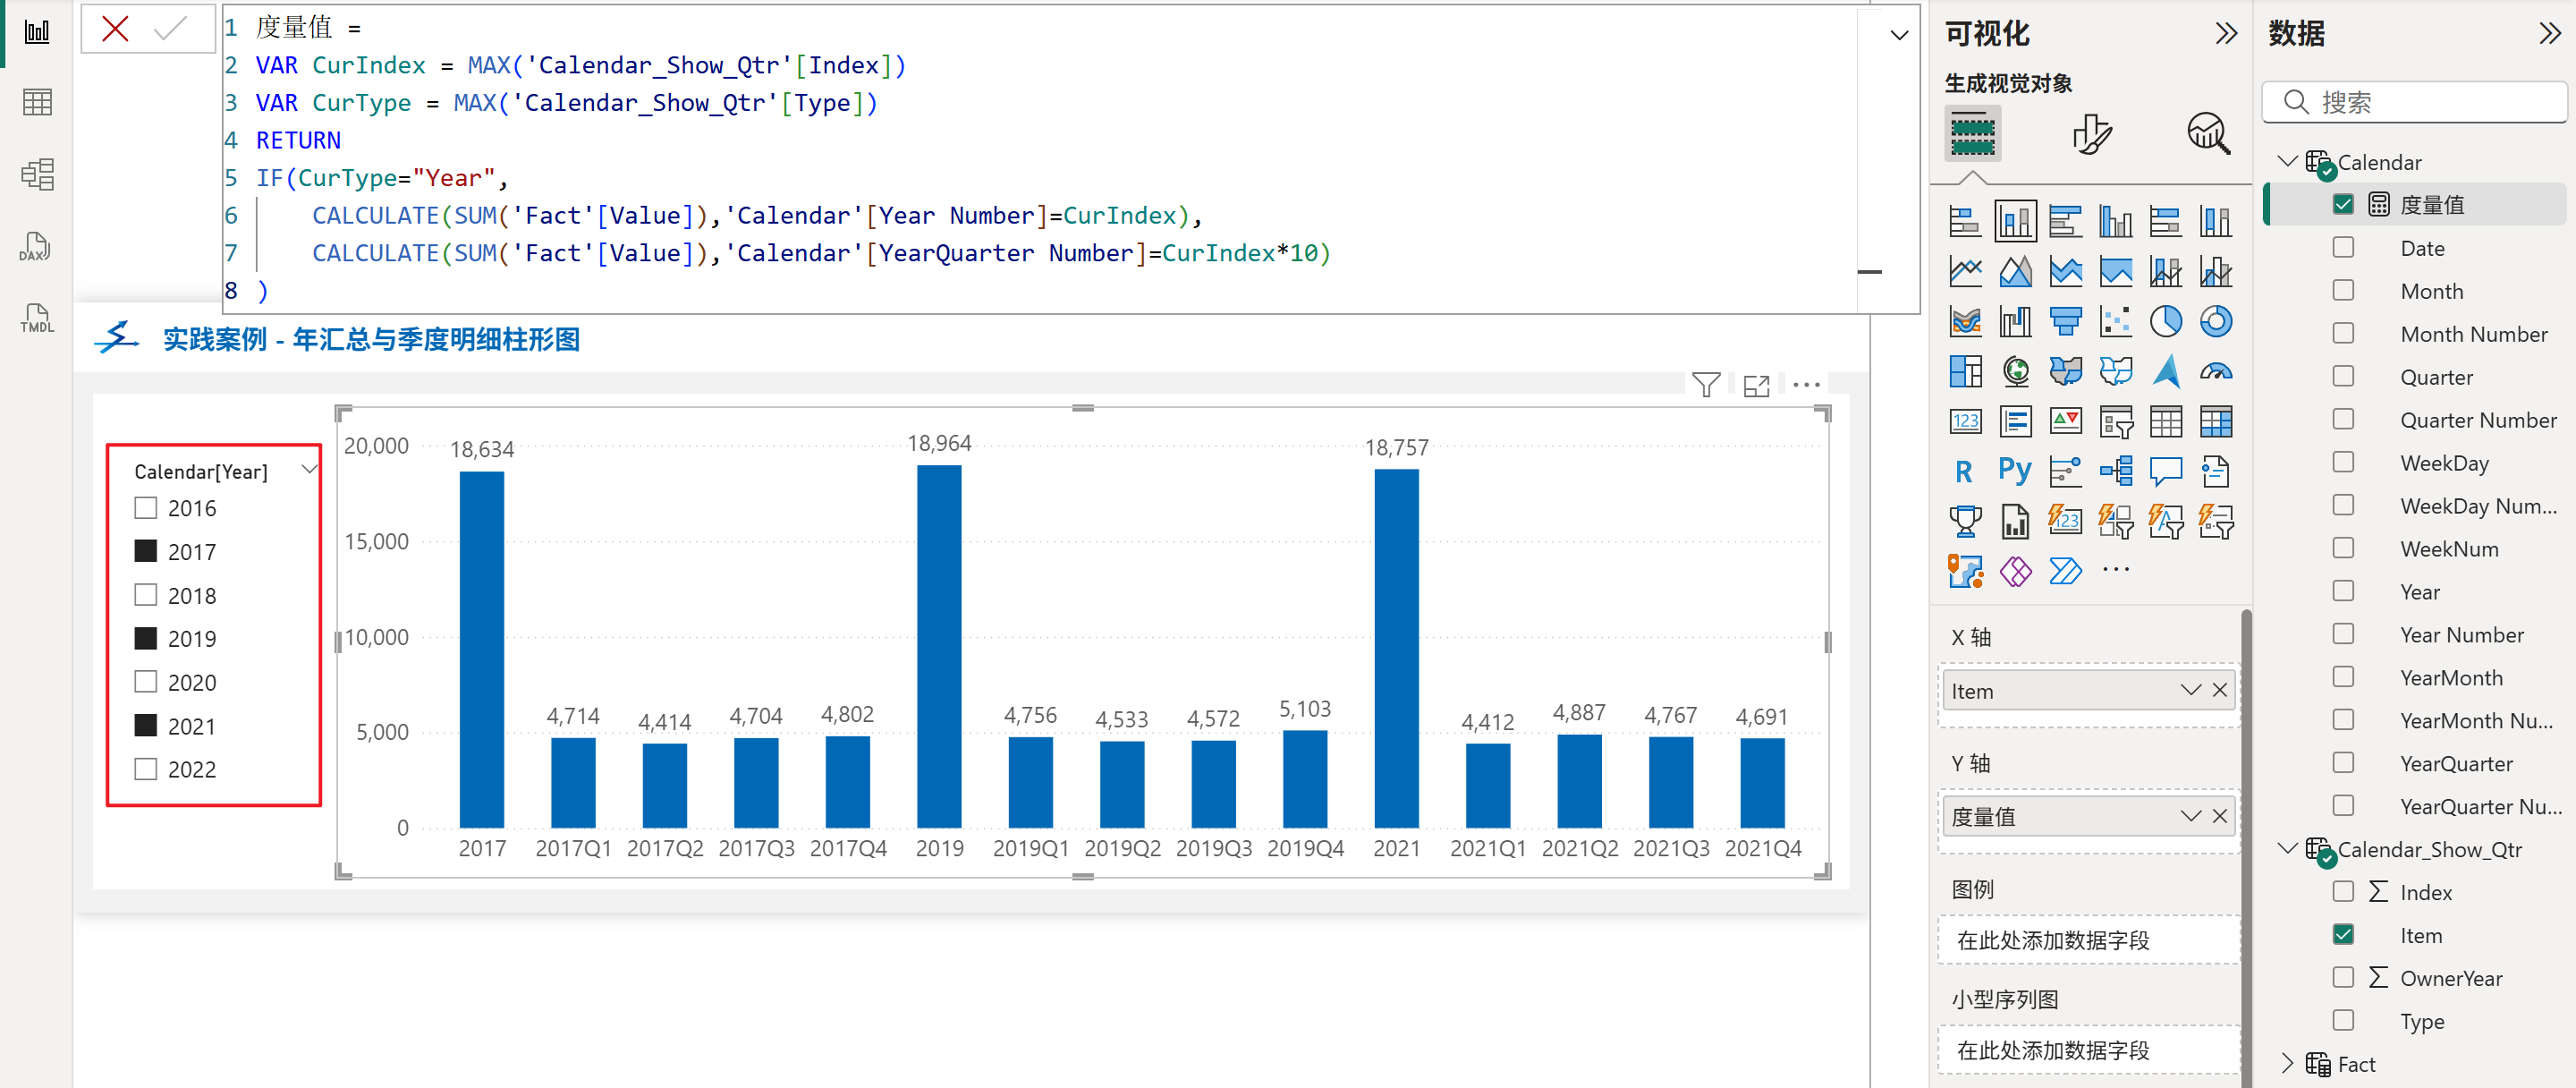Viewport: 2576px width, 1088px height.
Task: Open the model view icon
Action: 37,175
